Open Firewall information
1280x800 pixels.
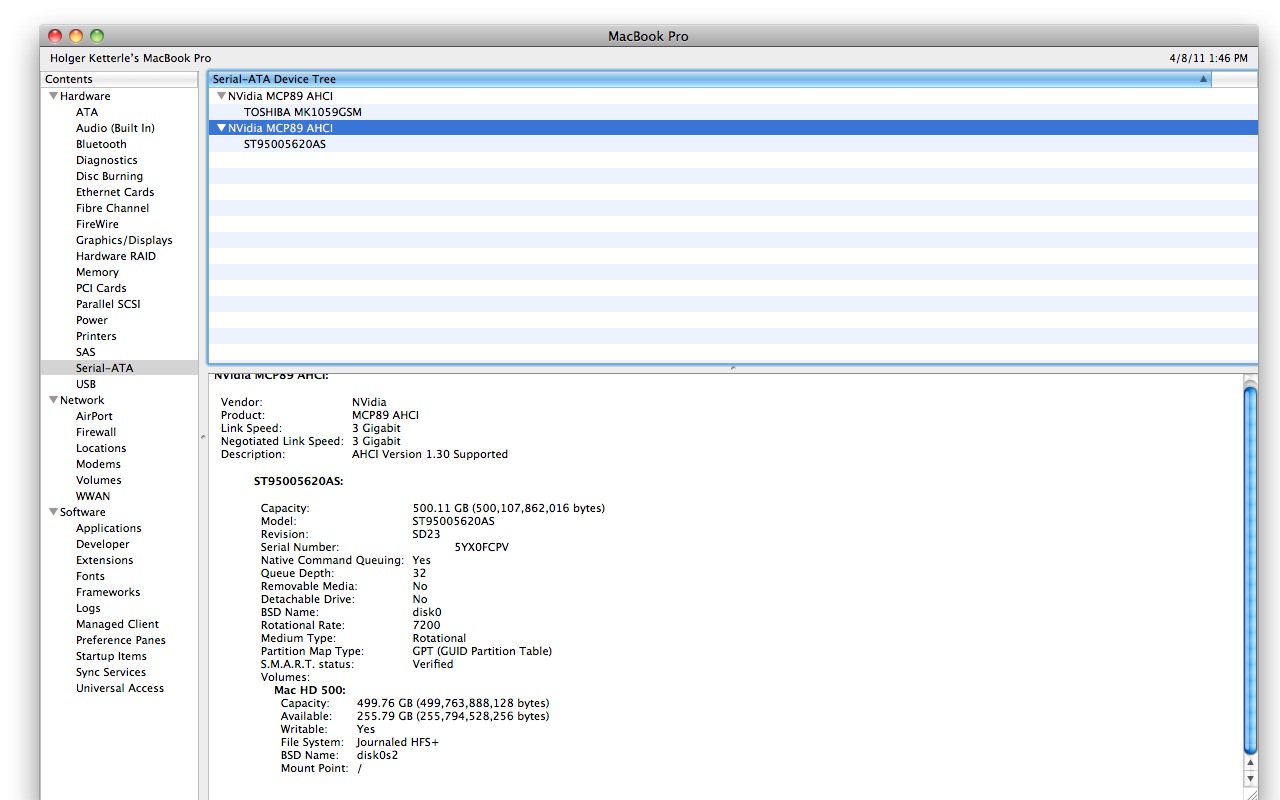[x=96, y=432]
